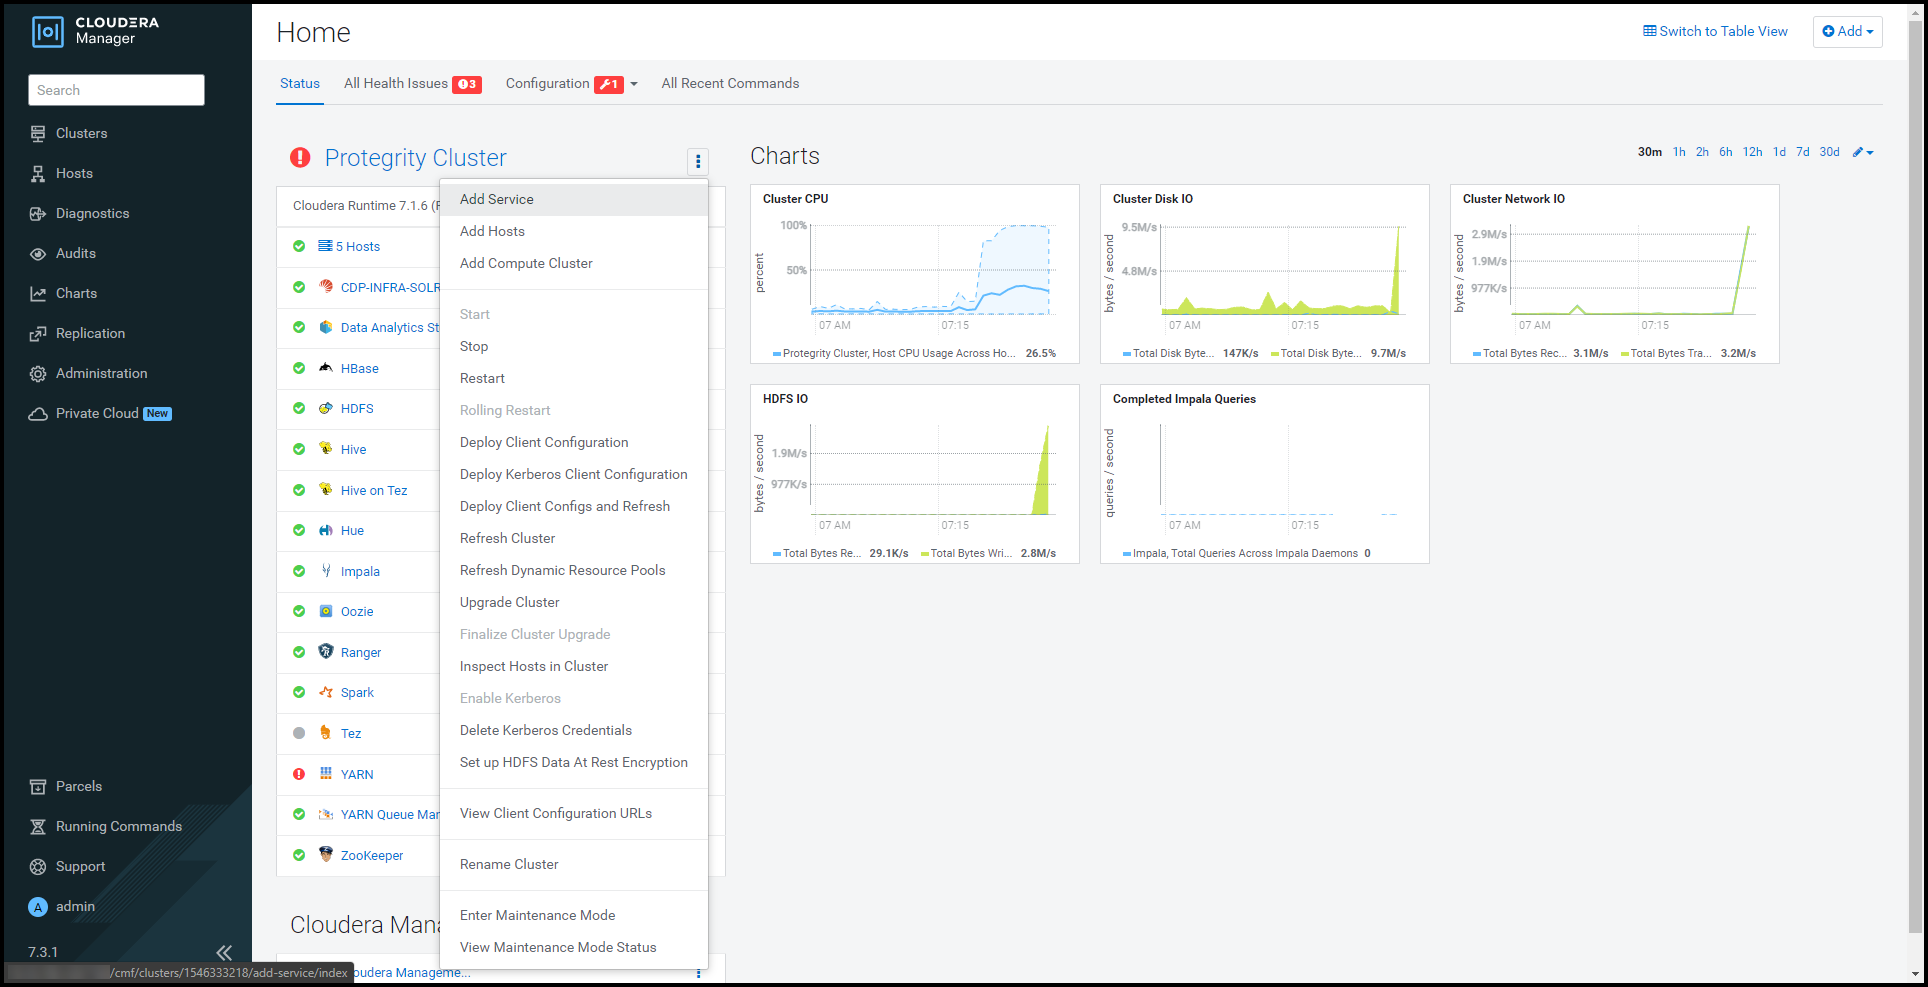Select Add Service from the menu
The height and width of the screenshot is (987, 1928).
click(x=497, y=200)
